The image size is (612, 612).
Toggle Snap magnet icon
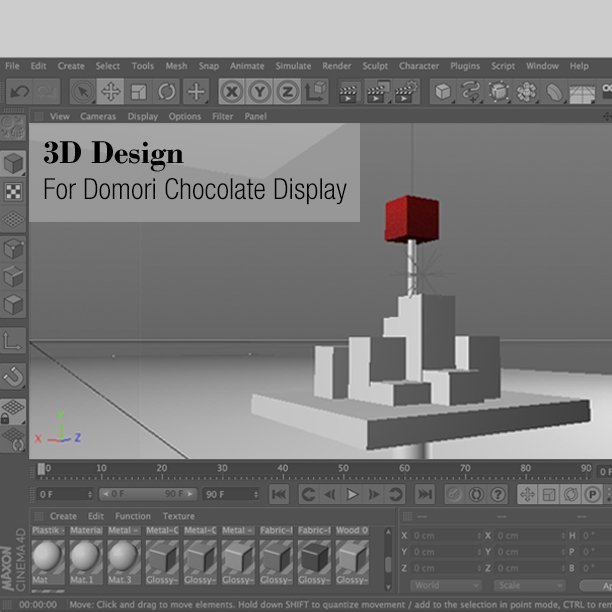click(x=13, y=376)
